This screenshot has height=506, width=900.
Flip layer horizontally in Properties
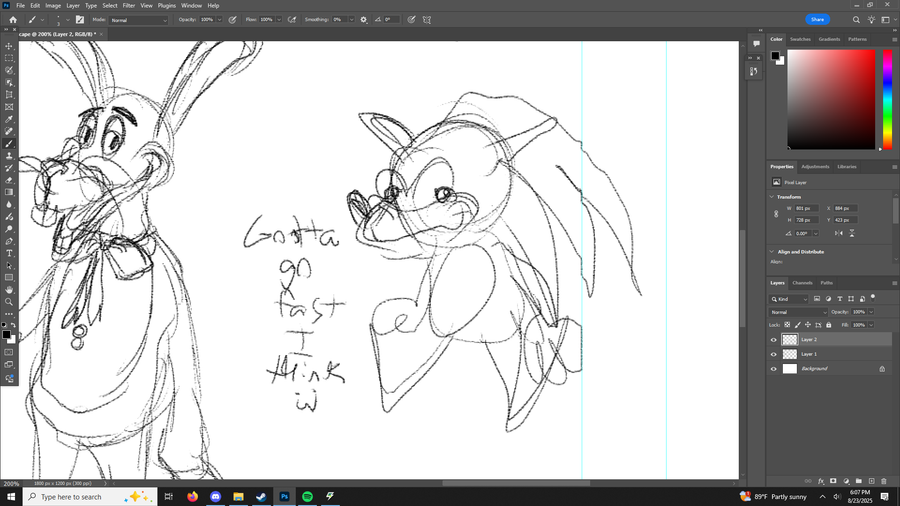[839, 233]
